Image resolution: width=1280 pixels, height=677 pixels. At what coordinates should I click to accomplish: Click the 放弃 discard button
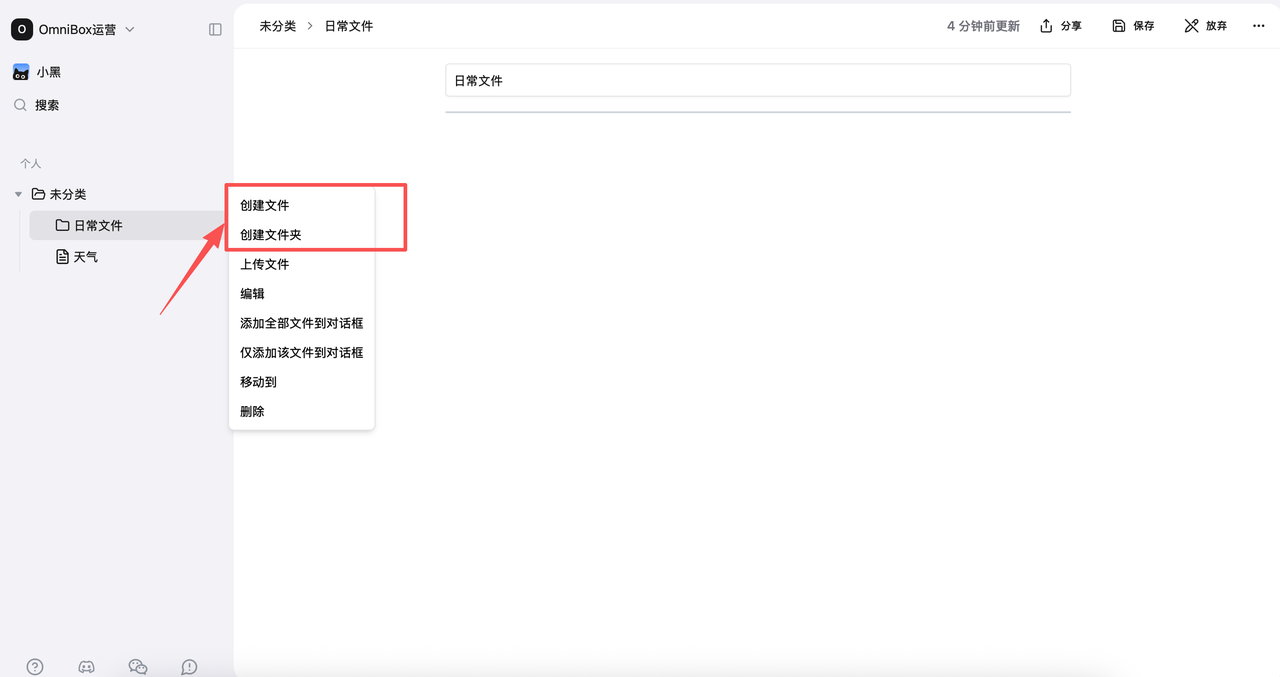coord(1205,26)
